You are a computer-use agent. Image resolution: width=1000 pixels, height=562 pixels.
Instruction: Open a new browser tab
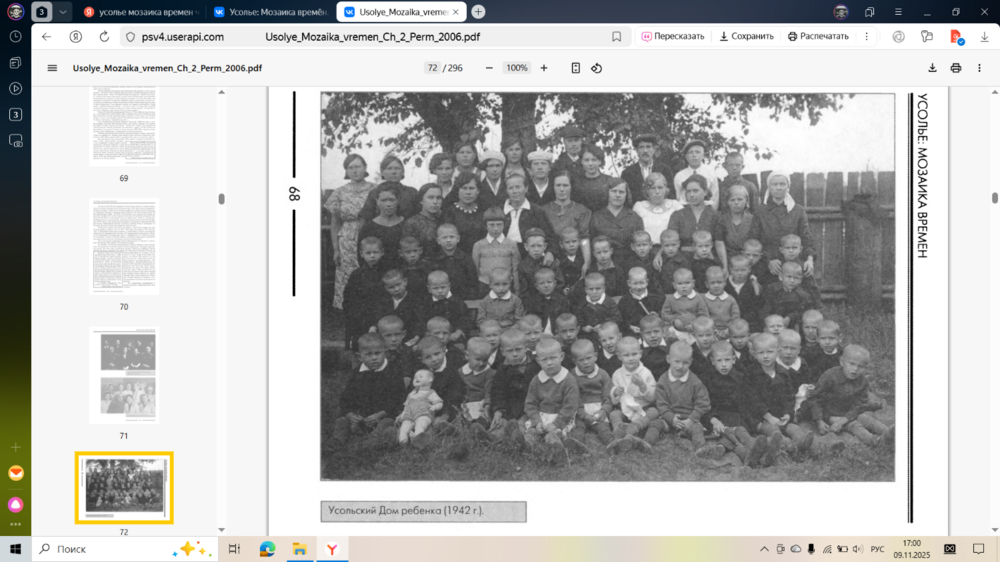point(478,11)
